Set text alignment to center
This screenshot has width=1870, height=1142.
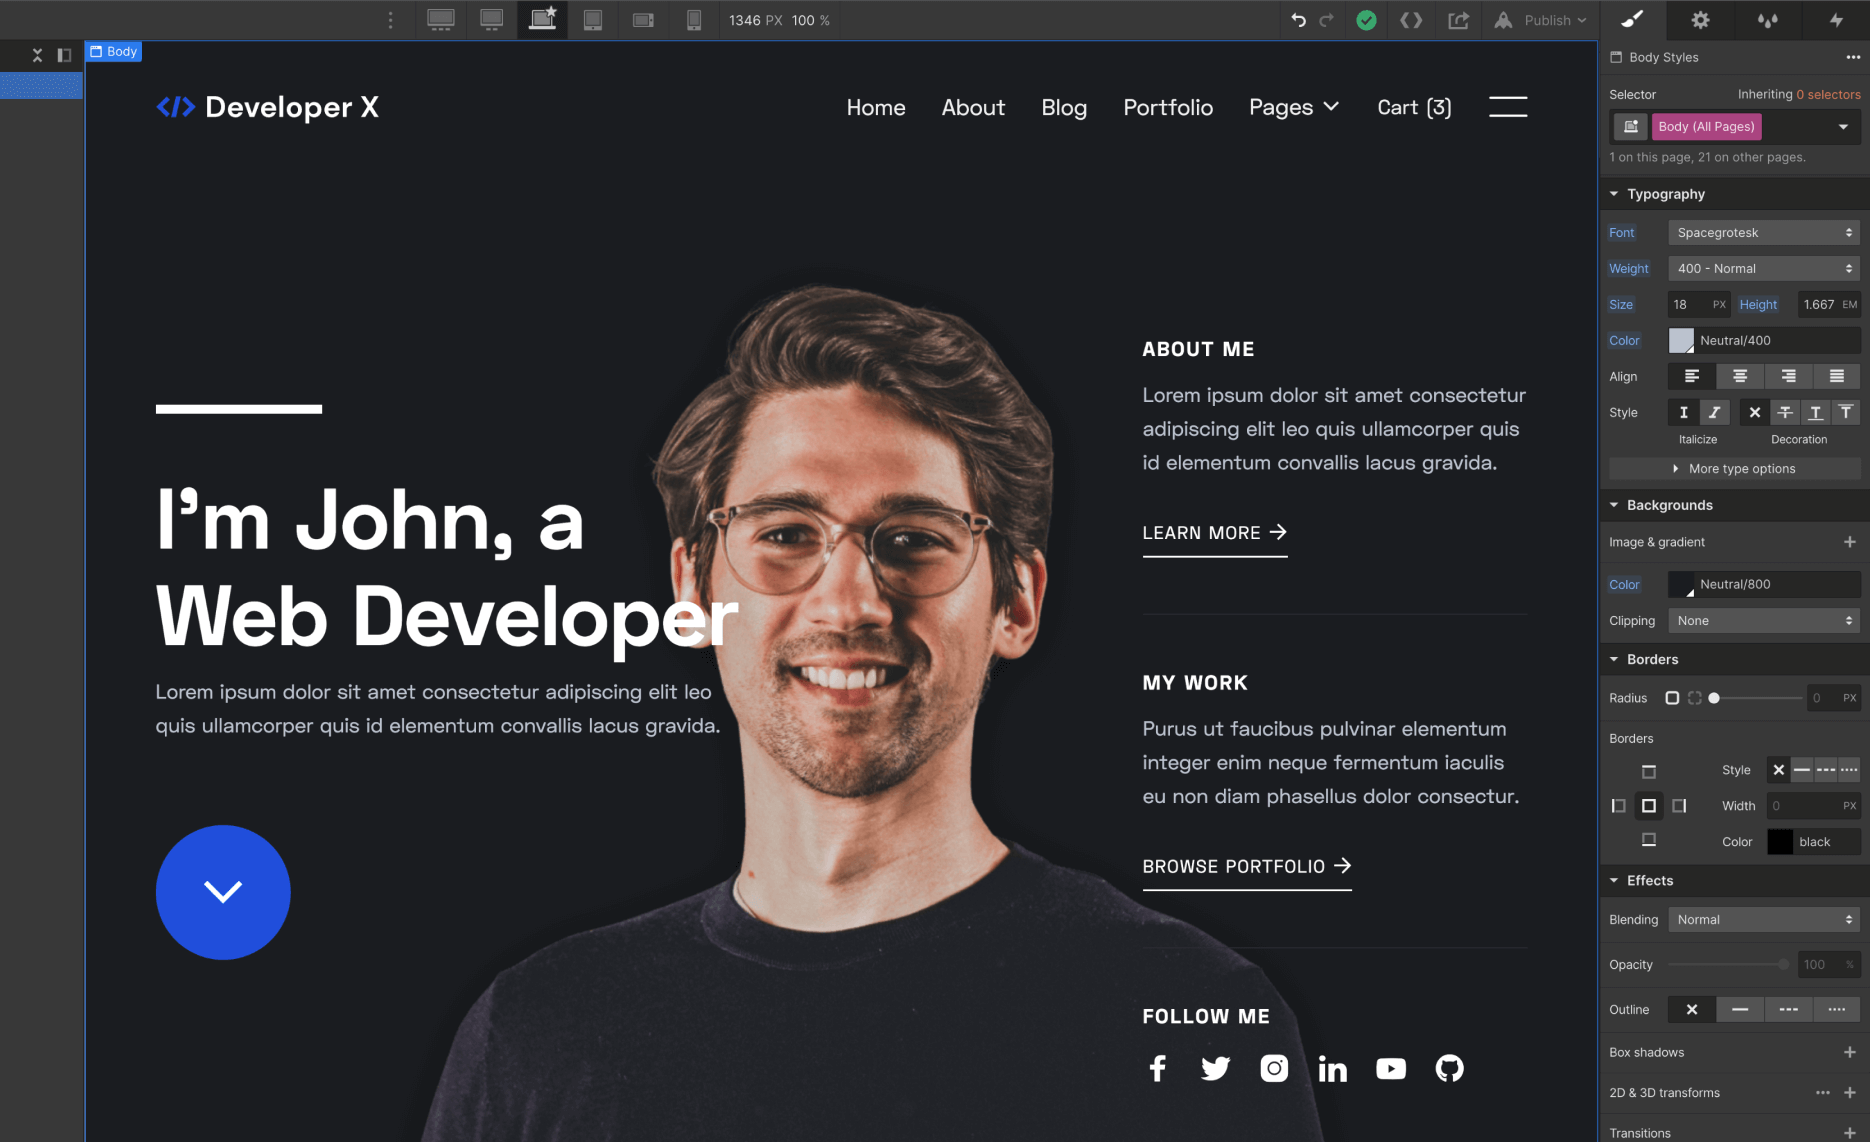click(1740, 376)
